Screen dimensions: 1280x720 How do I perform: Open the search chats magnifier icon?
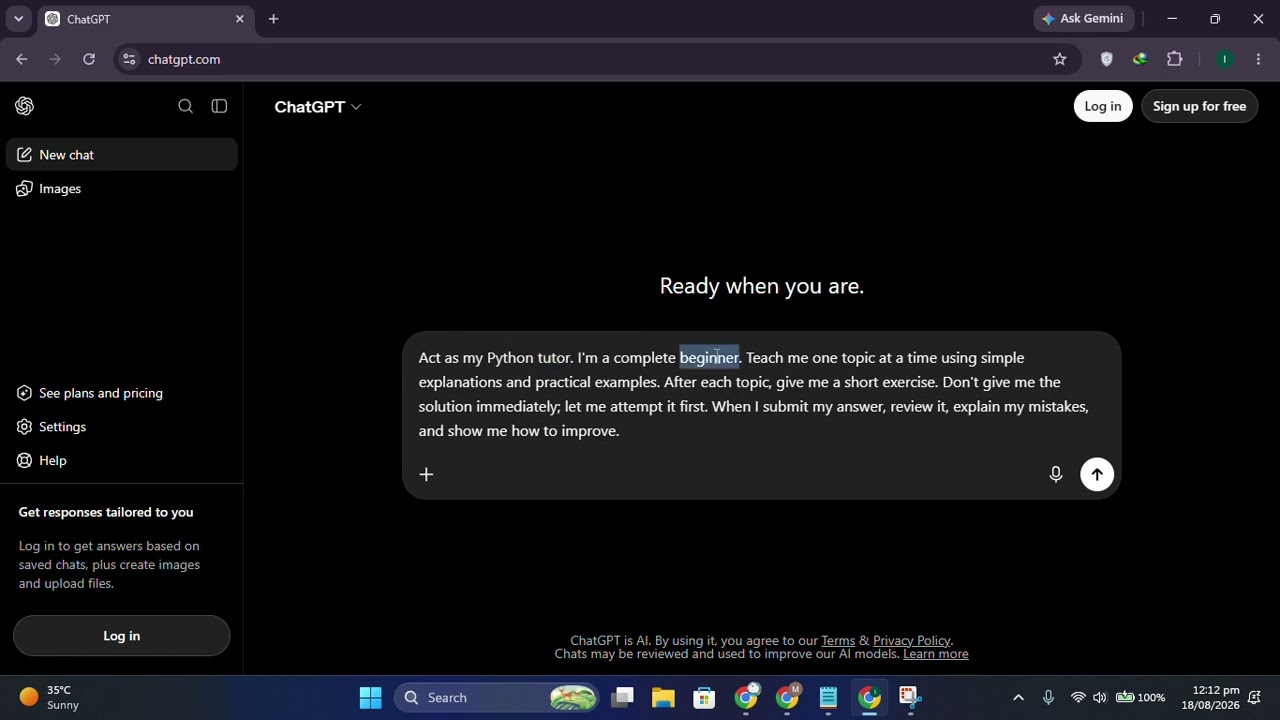coord(185,106)
